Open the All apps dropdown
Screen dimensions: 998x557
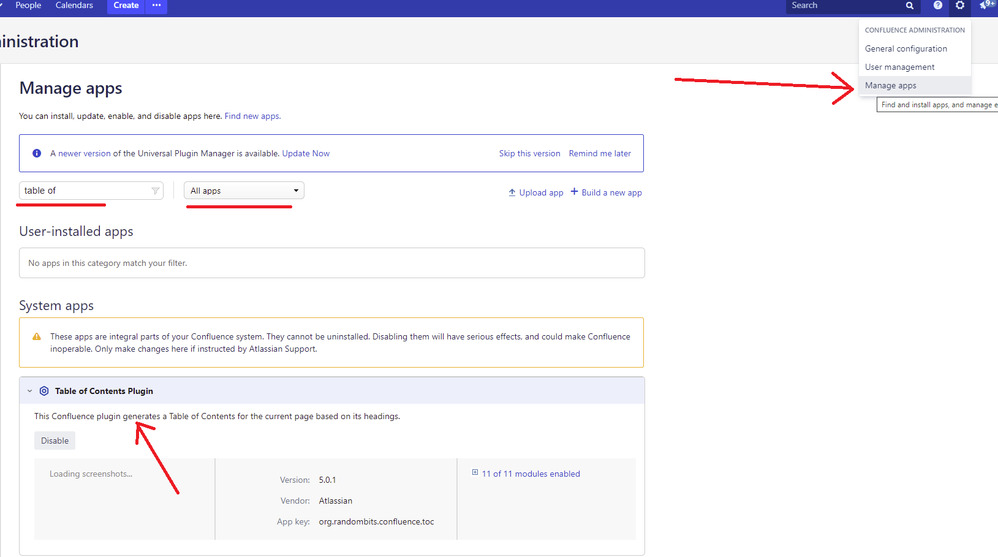[x=244, y=190]
